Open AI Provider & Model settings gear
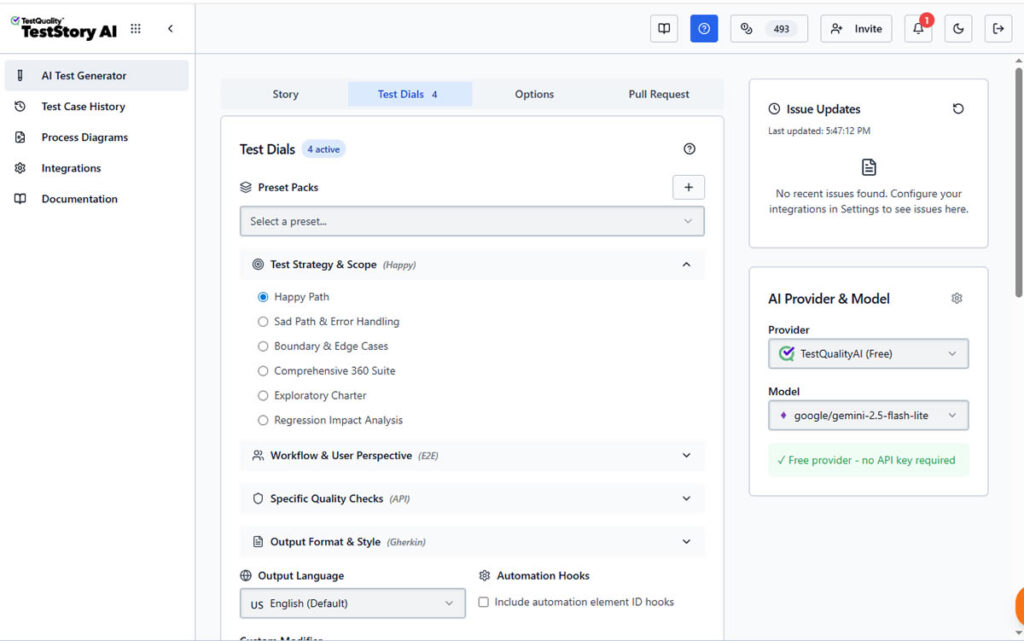The width and height of the screenshot is (1024, 641). click(x=957, y=298)
